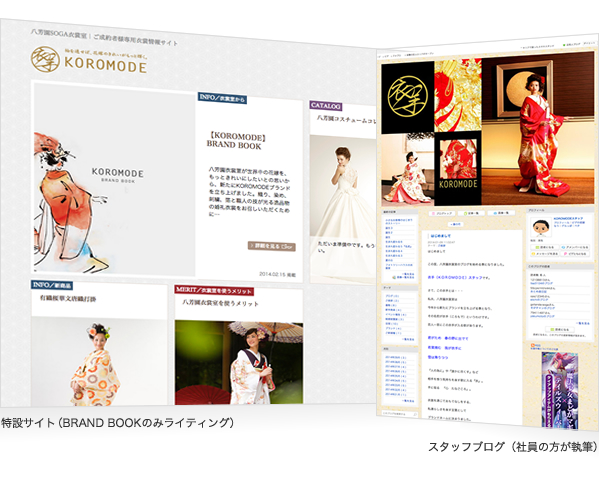Select the purple CATALOG tag label
This screenshot has width=600, height=482.
(x=326, y=106)
